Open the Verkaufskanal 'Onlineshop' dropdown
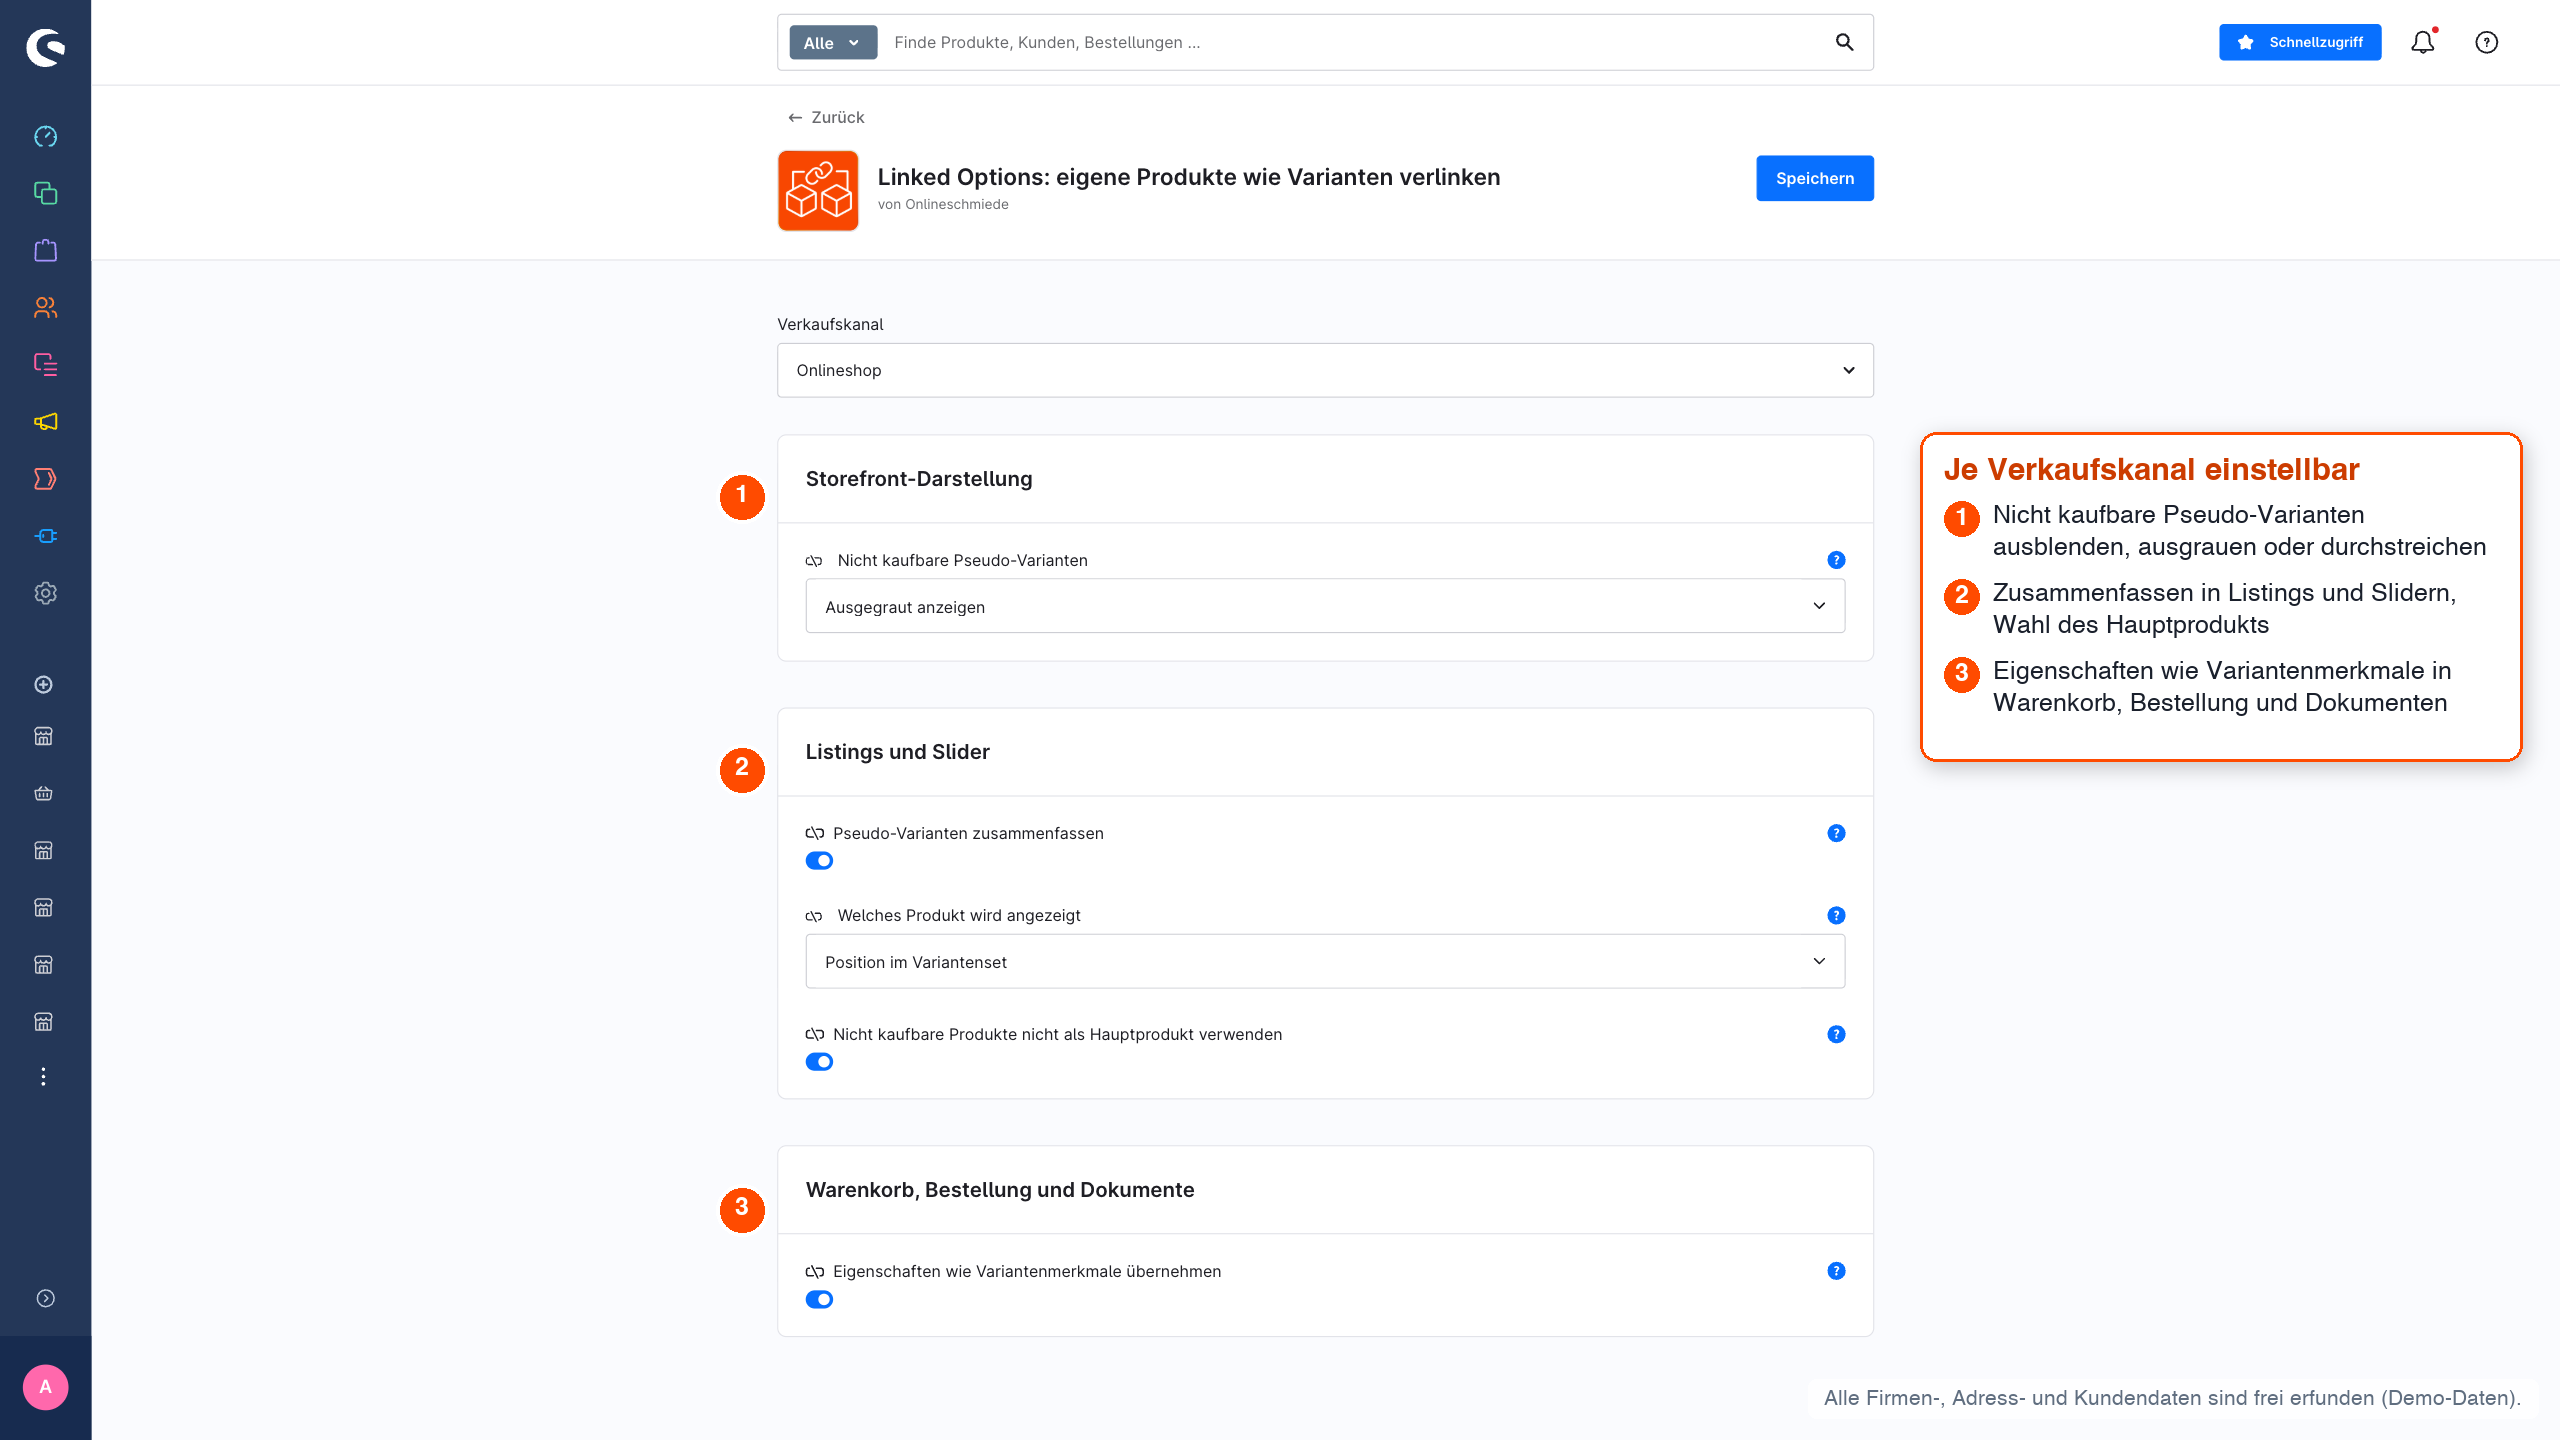This screenshot has width=2560, height=1440. (x=1325, y=370)
